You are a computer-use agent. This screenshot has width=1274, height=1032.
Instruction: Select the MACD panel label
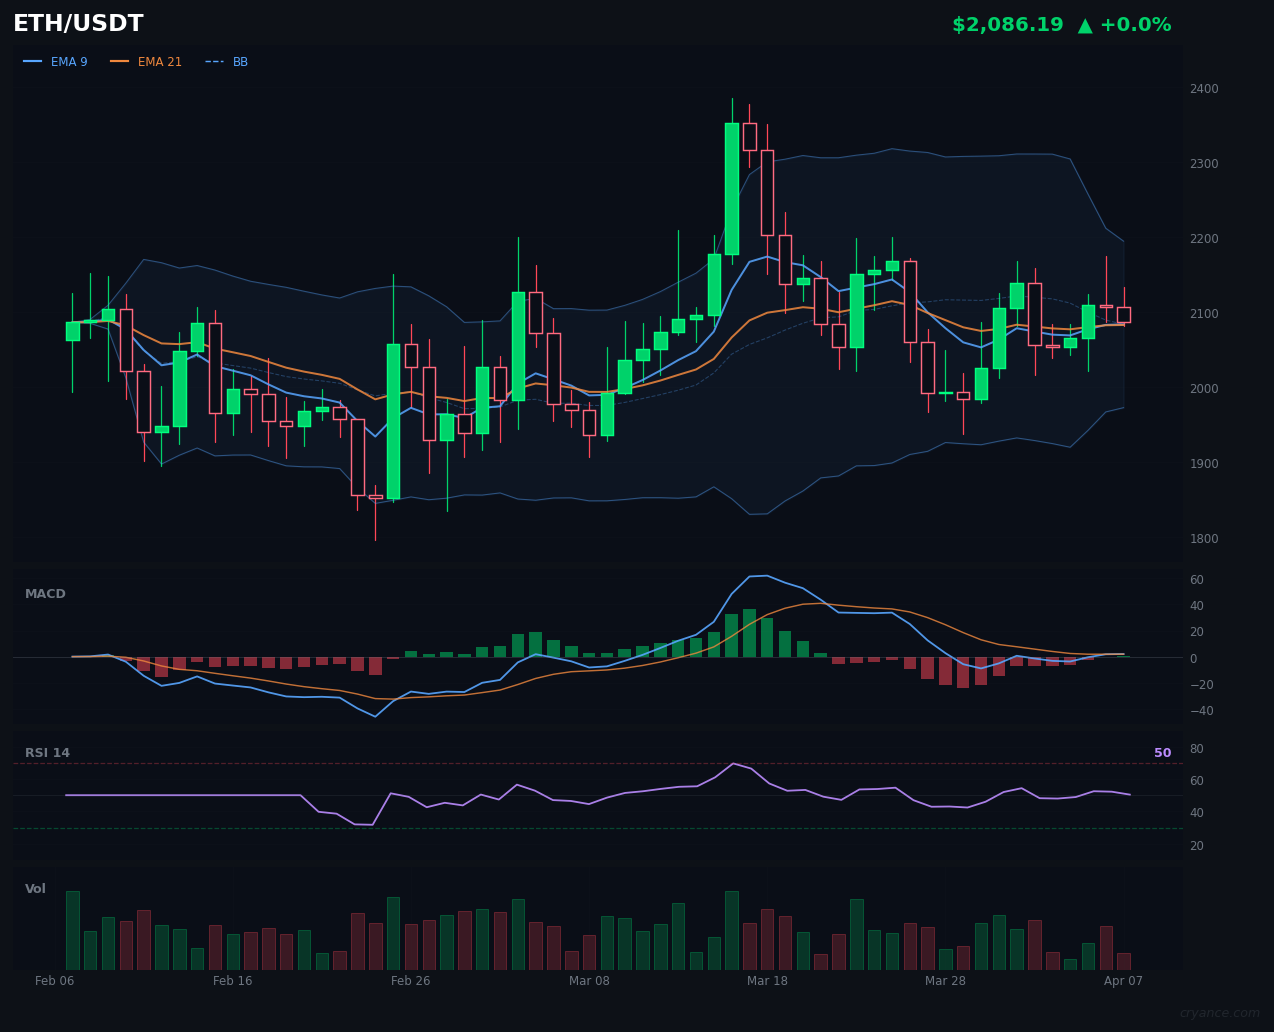pos(45,593)
